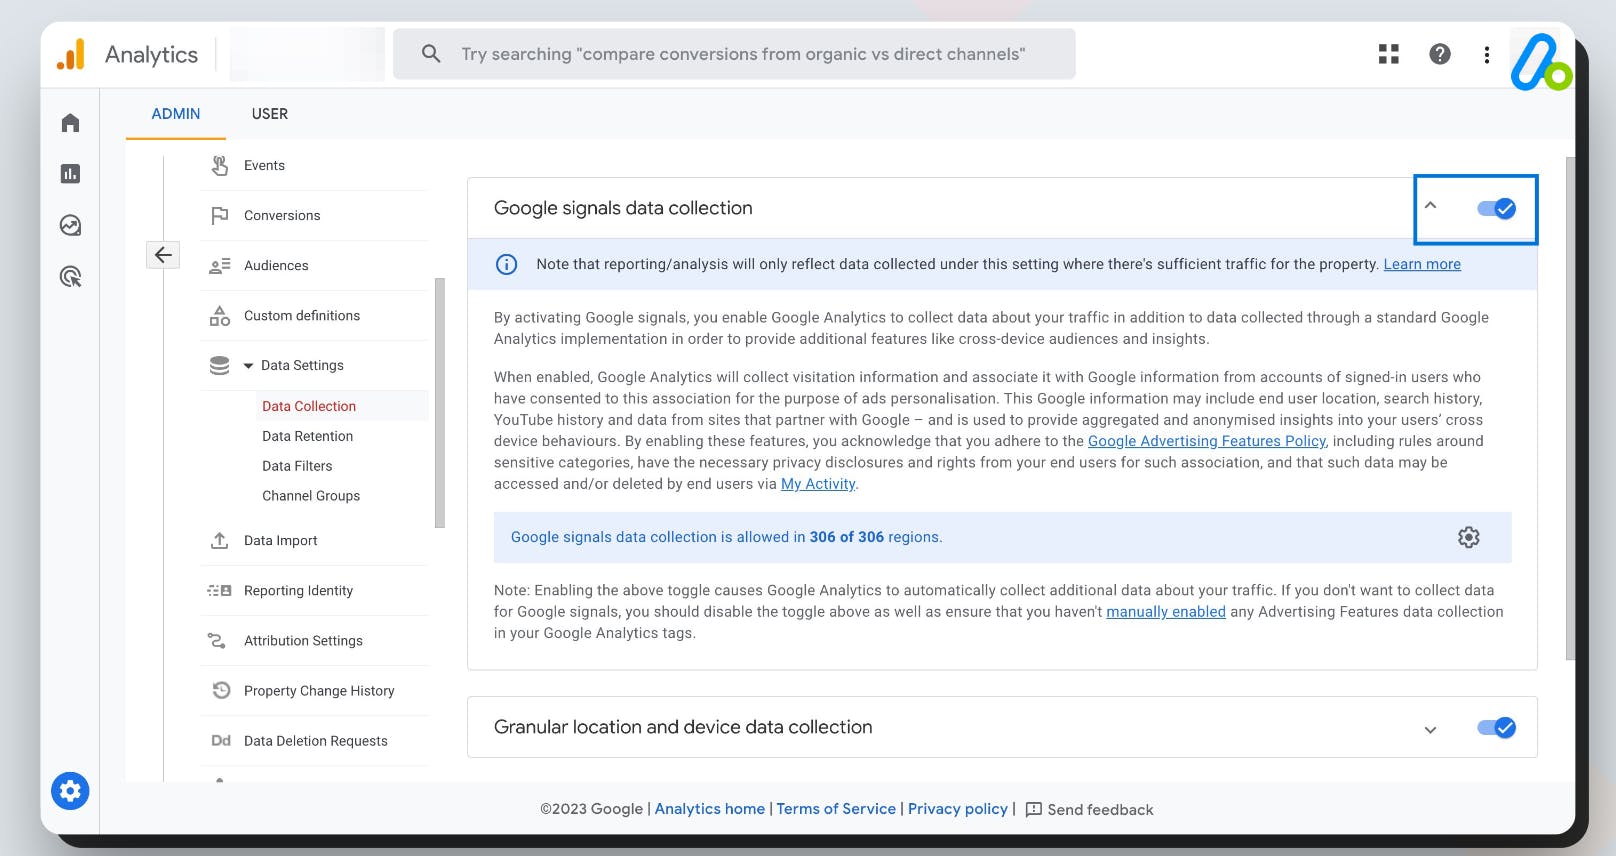Click the Data Import upload icon

(x=220, y=540)
